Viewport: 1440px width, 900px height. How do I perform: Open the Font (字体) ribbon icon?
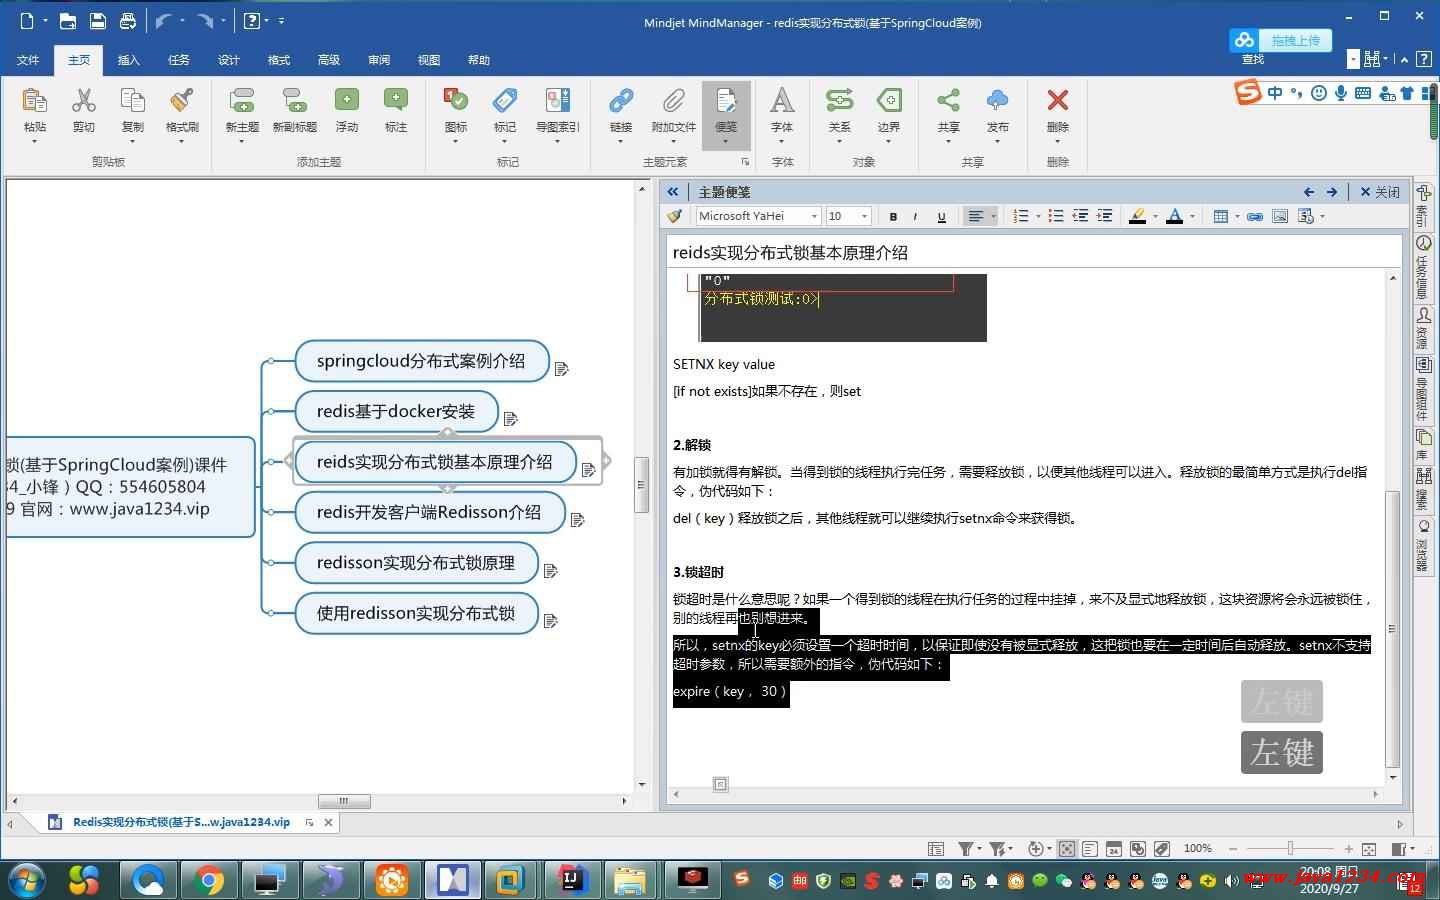(x=782, y=101)
